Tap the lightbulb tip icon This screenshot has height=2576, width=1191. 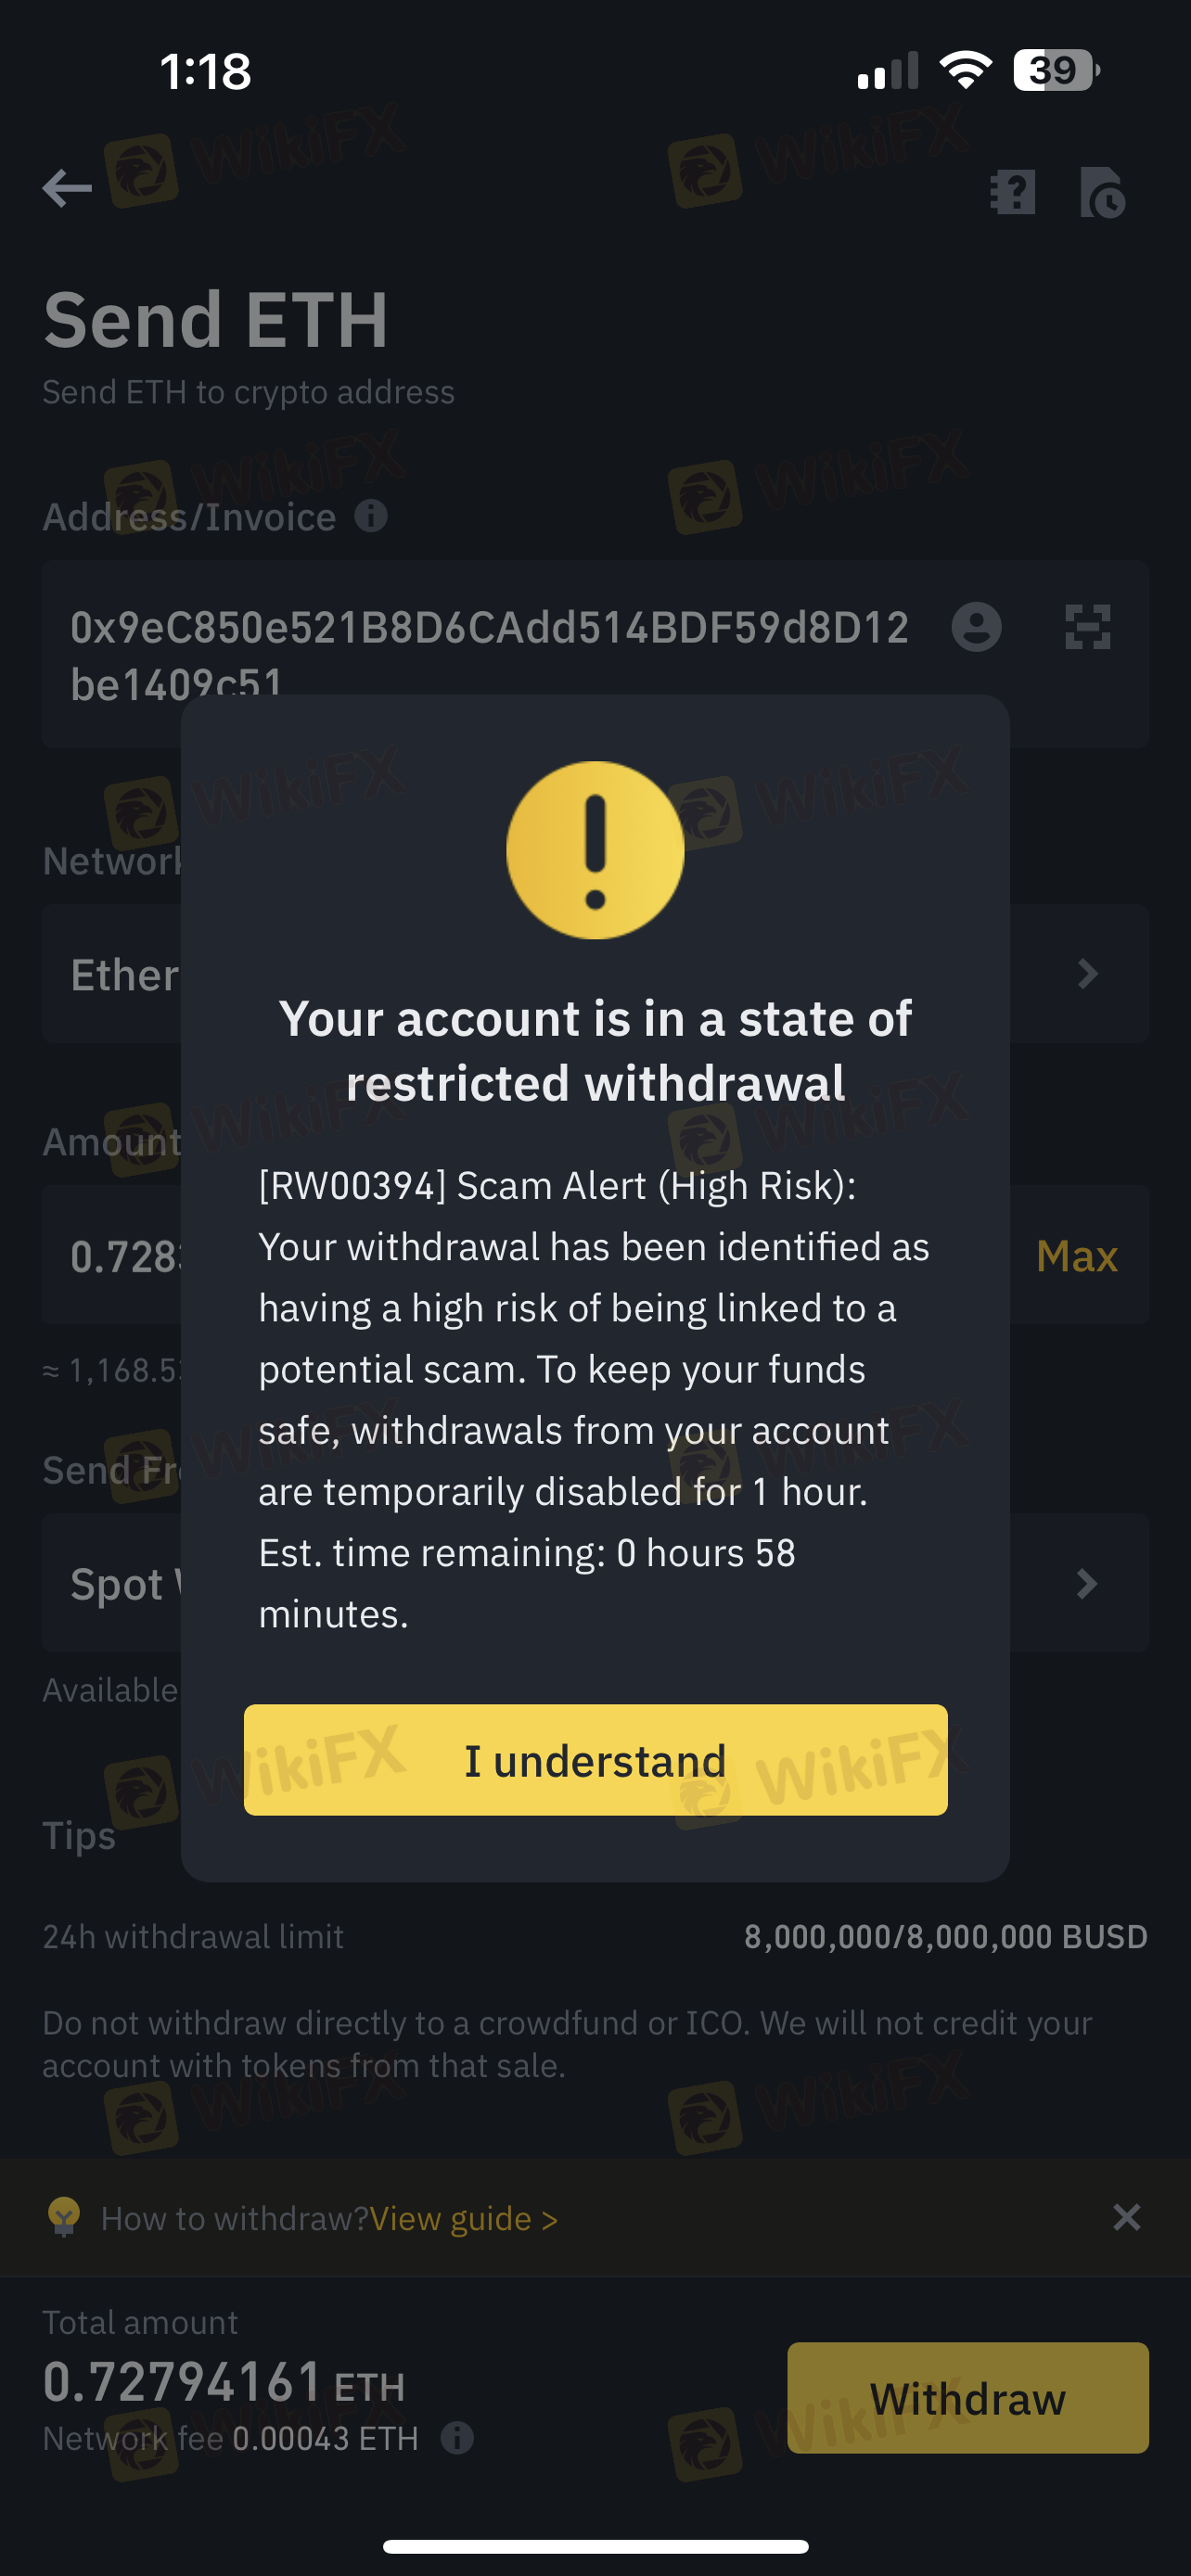click(64, 2216)
